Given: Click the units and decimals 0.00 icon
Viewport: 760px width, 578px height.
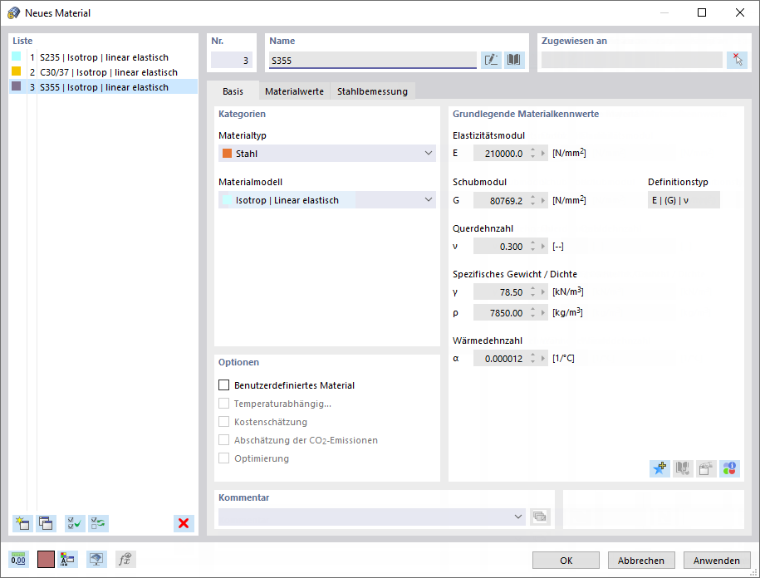Looking at the screenshot, I should click(18, 560).
